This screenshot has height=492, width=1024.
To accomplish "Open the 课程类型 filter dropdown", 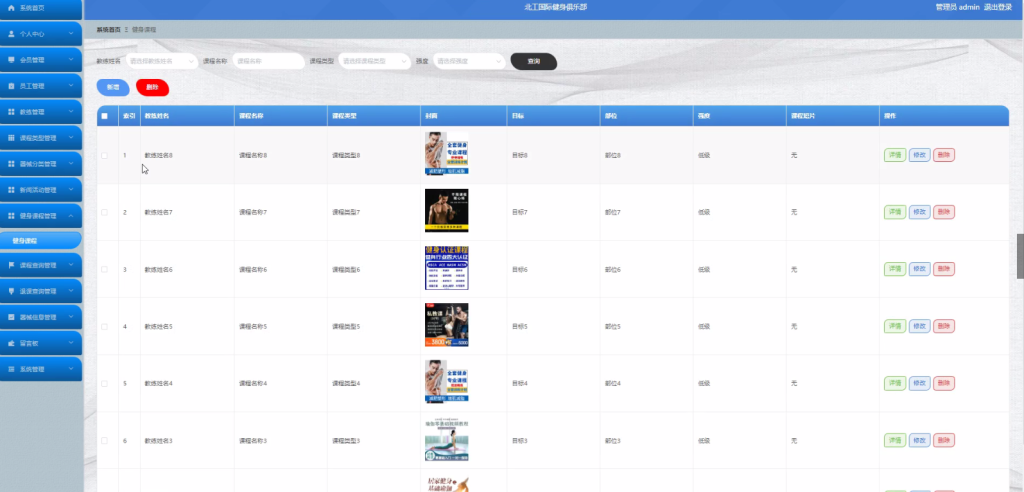I will tap(374, 61).
